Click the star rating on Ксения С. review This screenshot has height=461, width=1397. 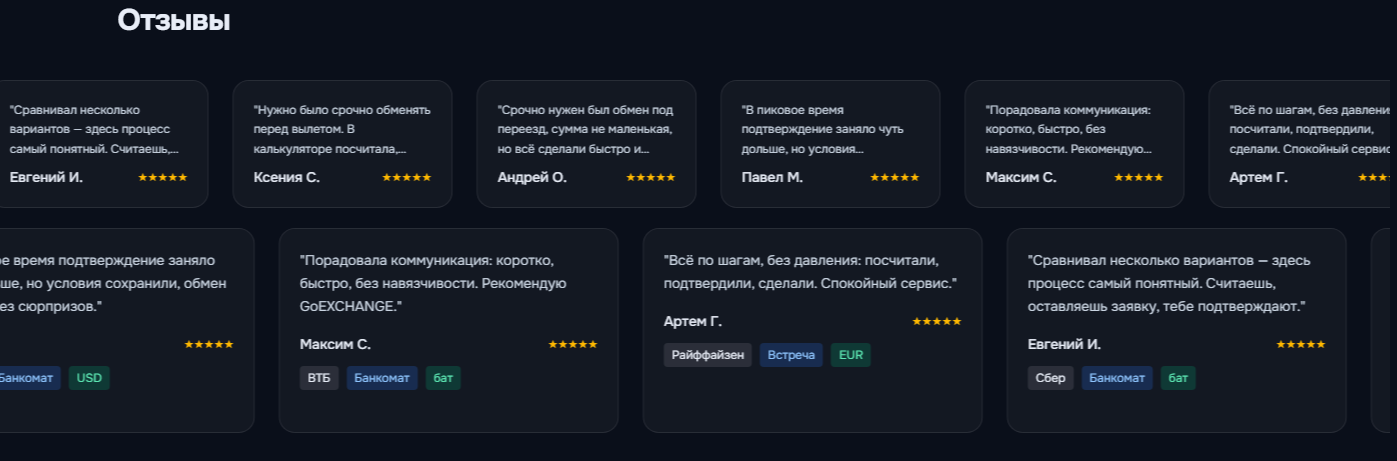[407, 177]
